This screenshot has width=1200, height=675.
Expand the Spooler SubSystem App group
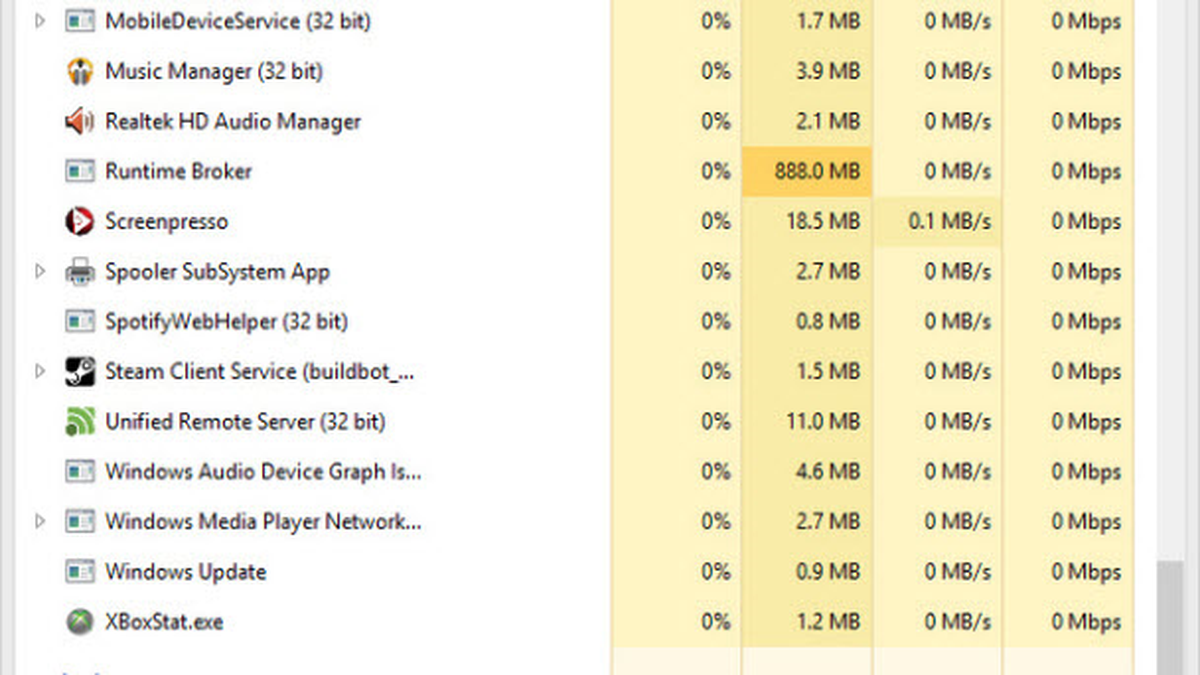(40, 271)
